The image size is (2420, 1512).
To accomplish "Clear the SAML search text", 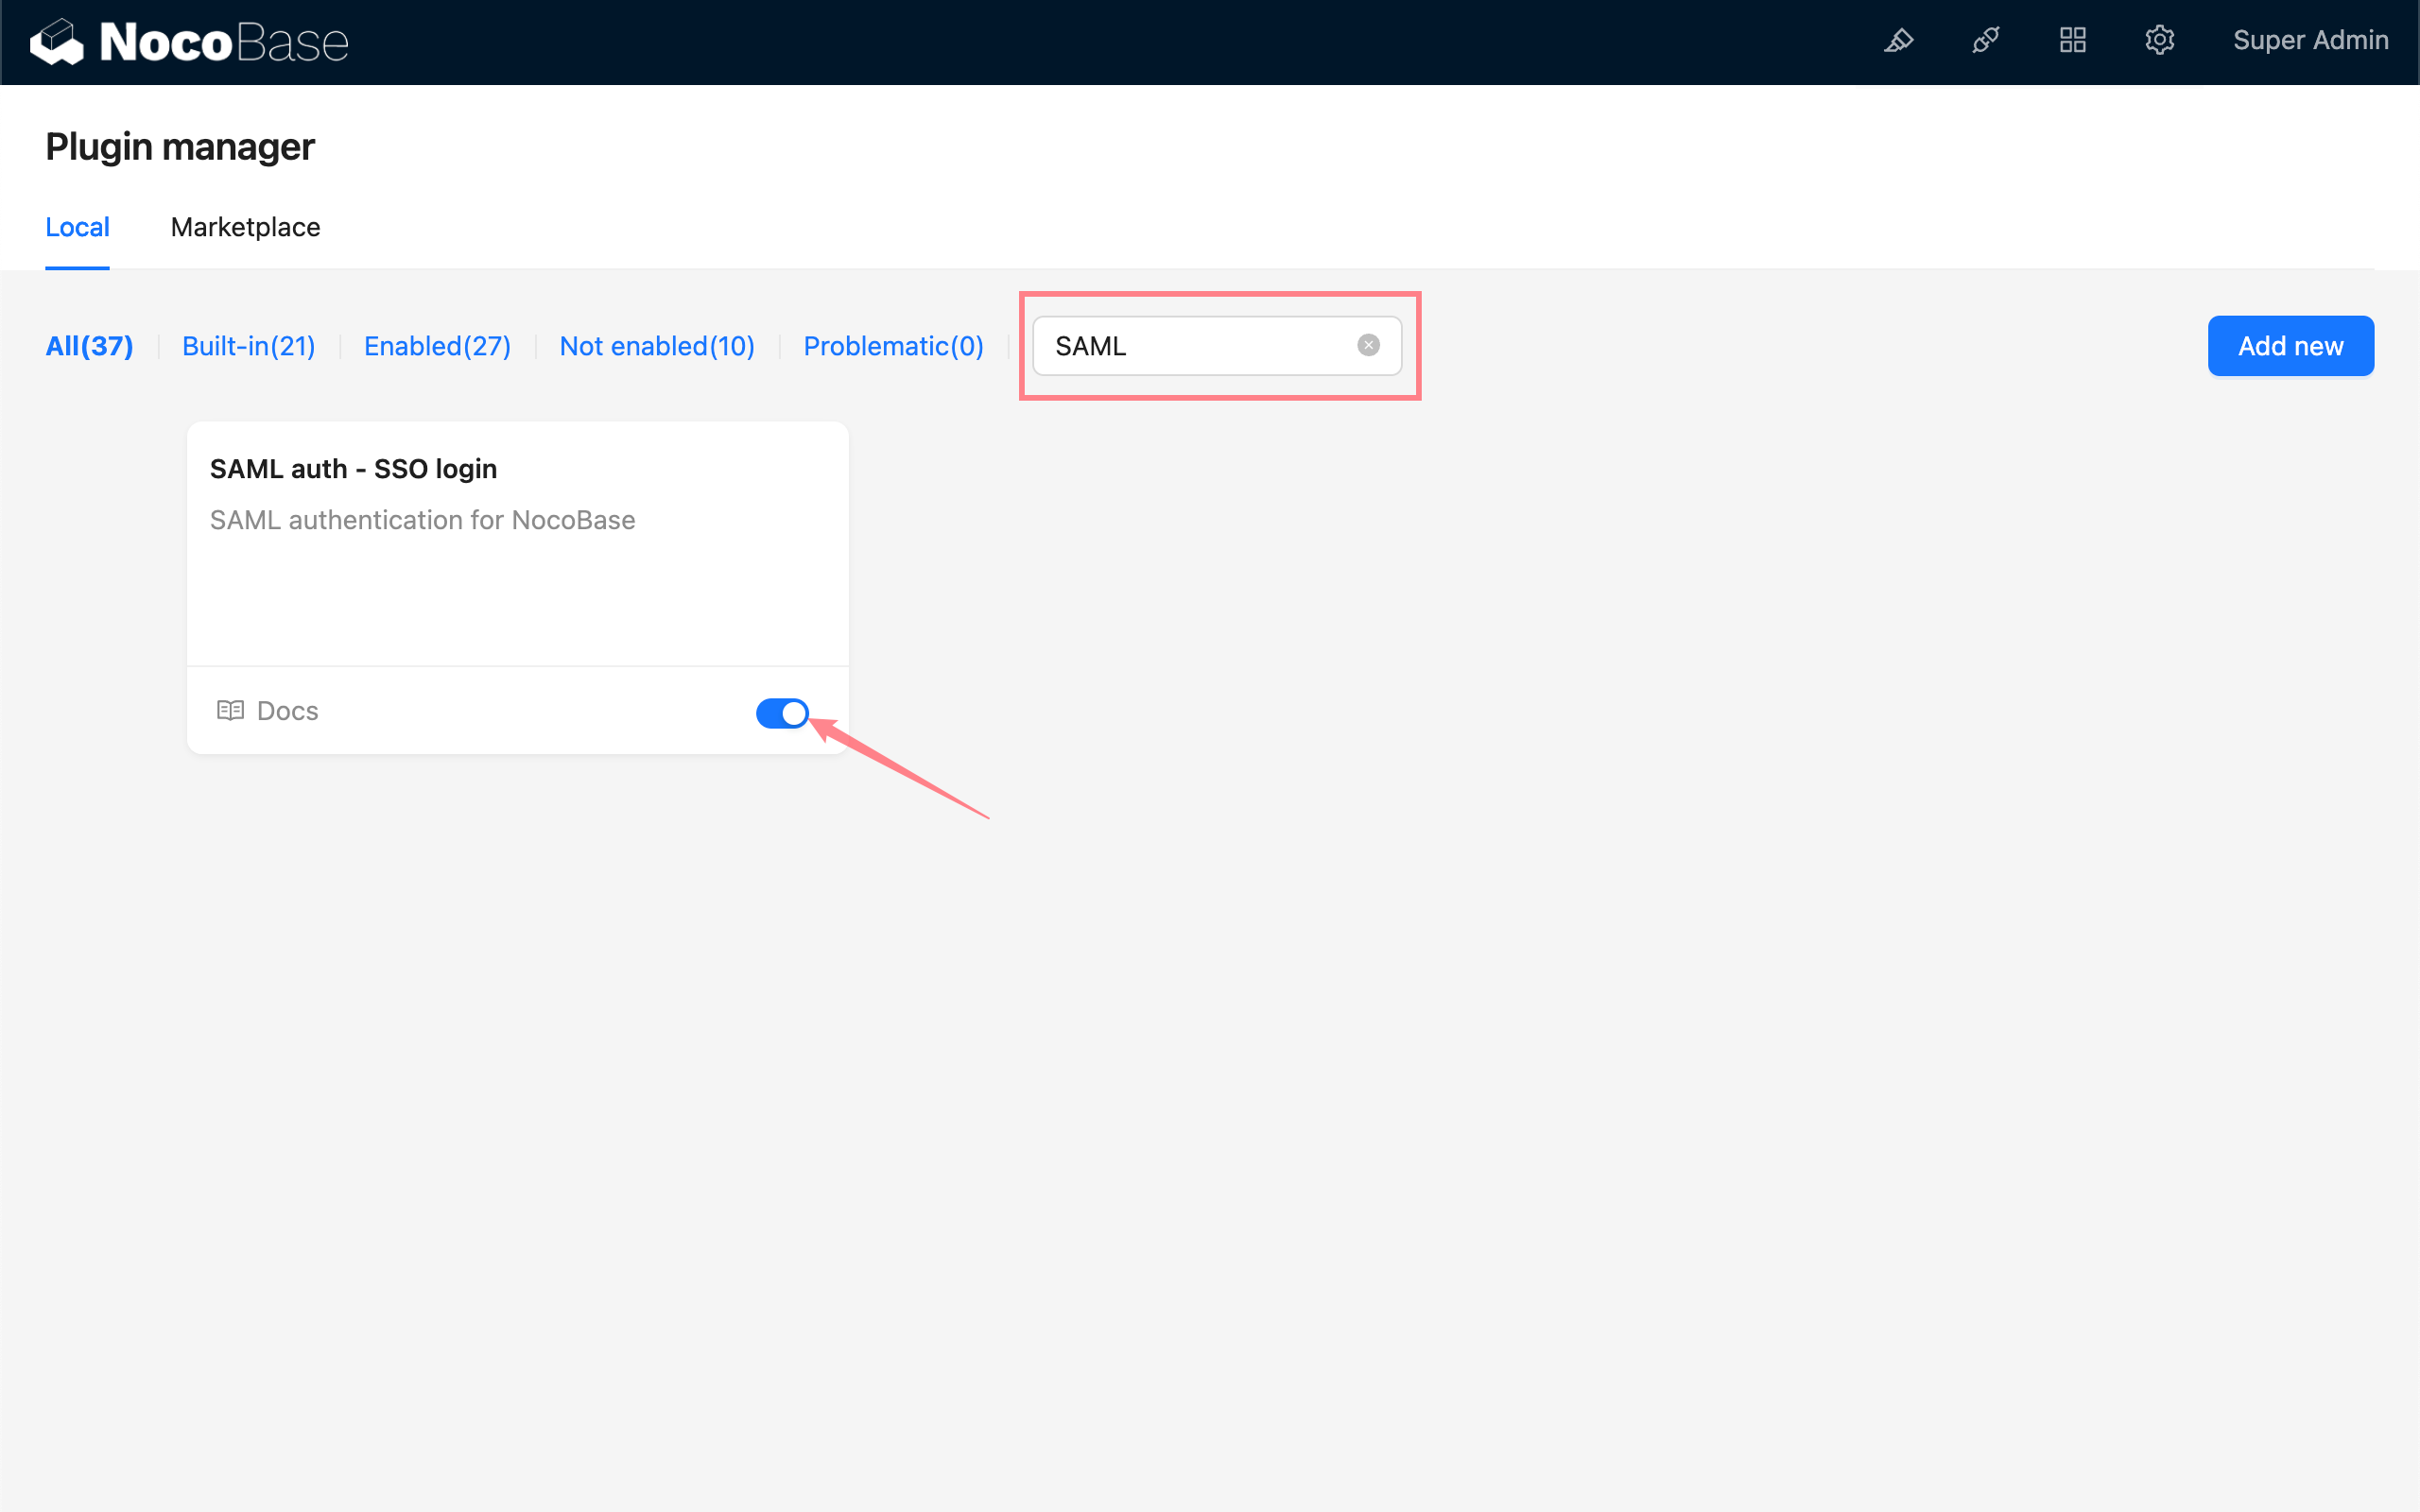I will coord(1368,345).
